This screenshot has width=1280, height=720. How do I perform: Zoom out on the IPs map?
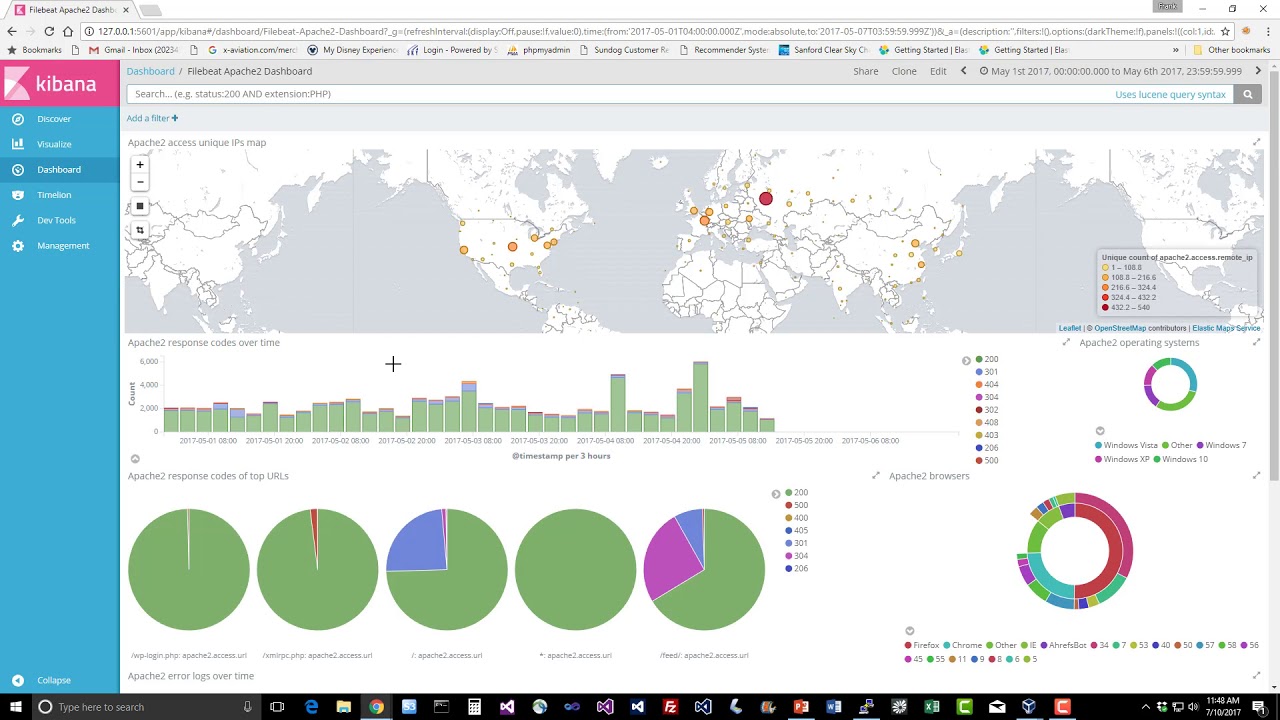click(x=140, y=182)
